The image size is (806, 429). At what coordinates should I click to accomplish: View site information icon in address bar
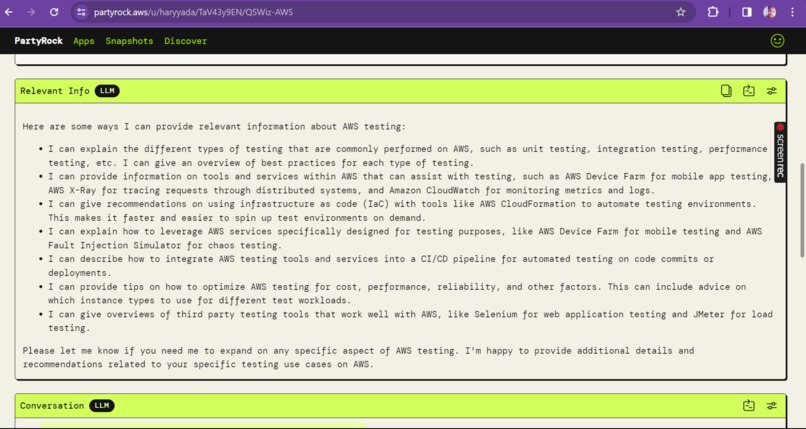tap(81, 12)
